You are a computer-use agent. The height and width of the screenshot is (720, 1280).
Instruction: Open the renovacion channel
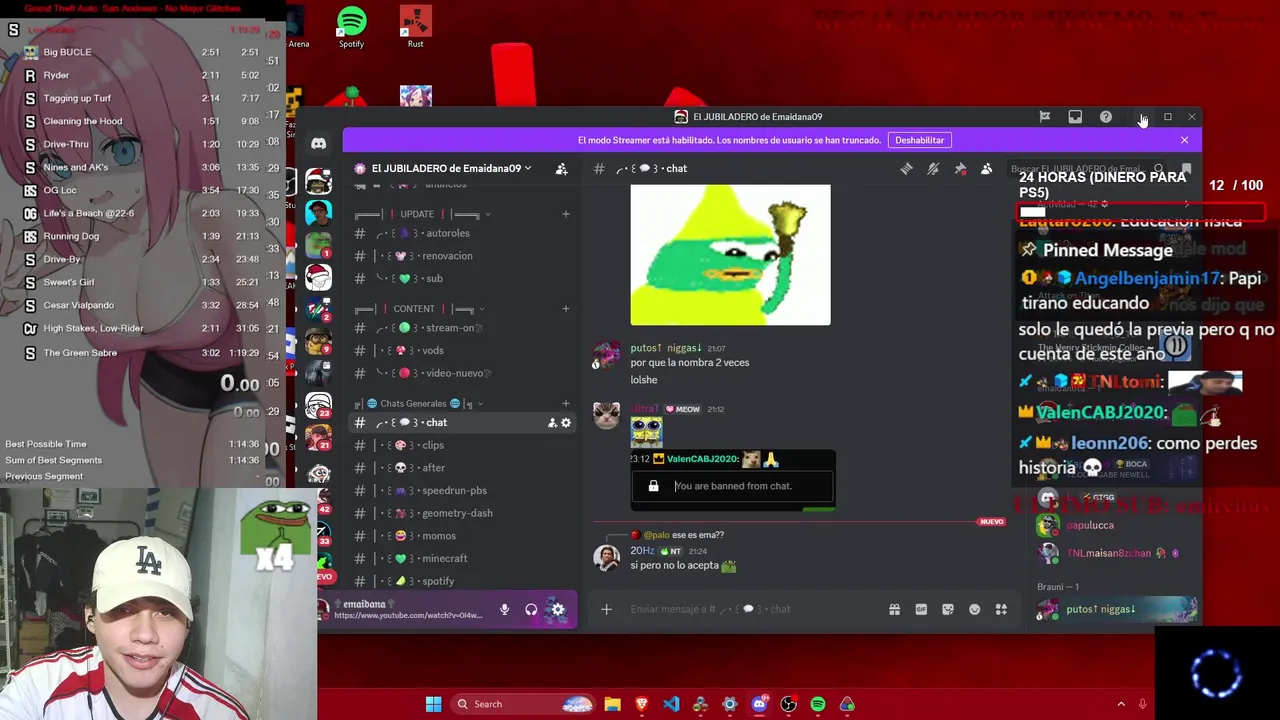461,256
